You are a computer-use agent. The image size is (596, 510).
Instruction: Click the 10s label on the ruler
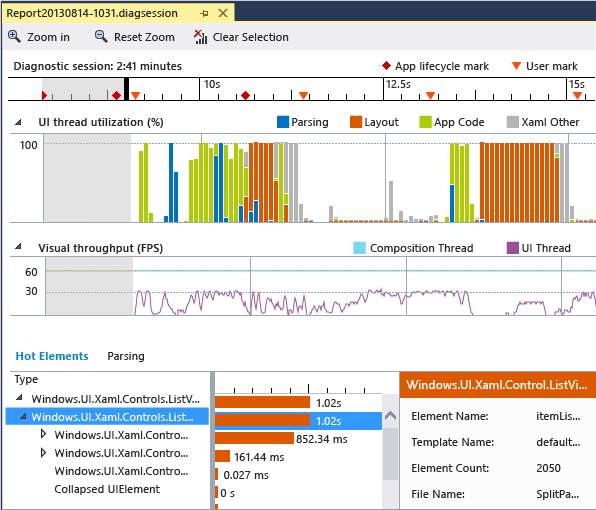point(212,84)
